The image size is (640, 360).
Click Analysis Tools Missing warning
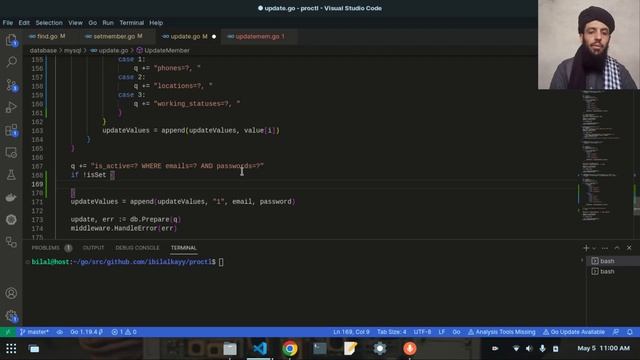point(501,332)
